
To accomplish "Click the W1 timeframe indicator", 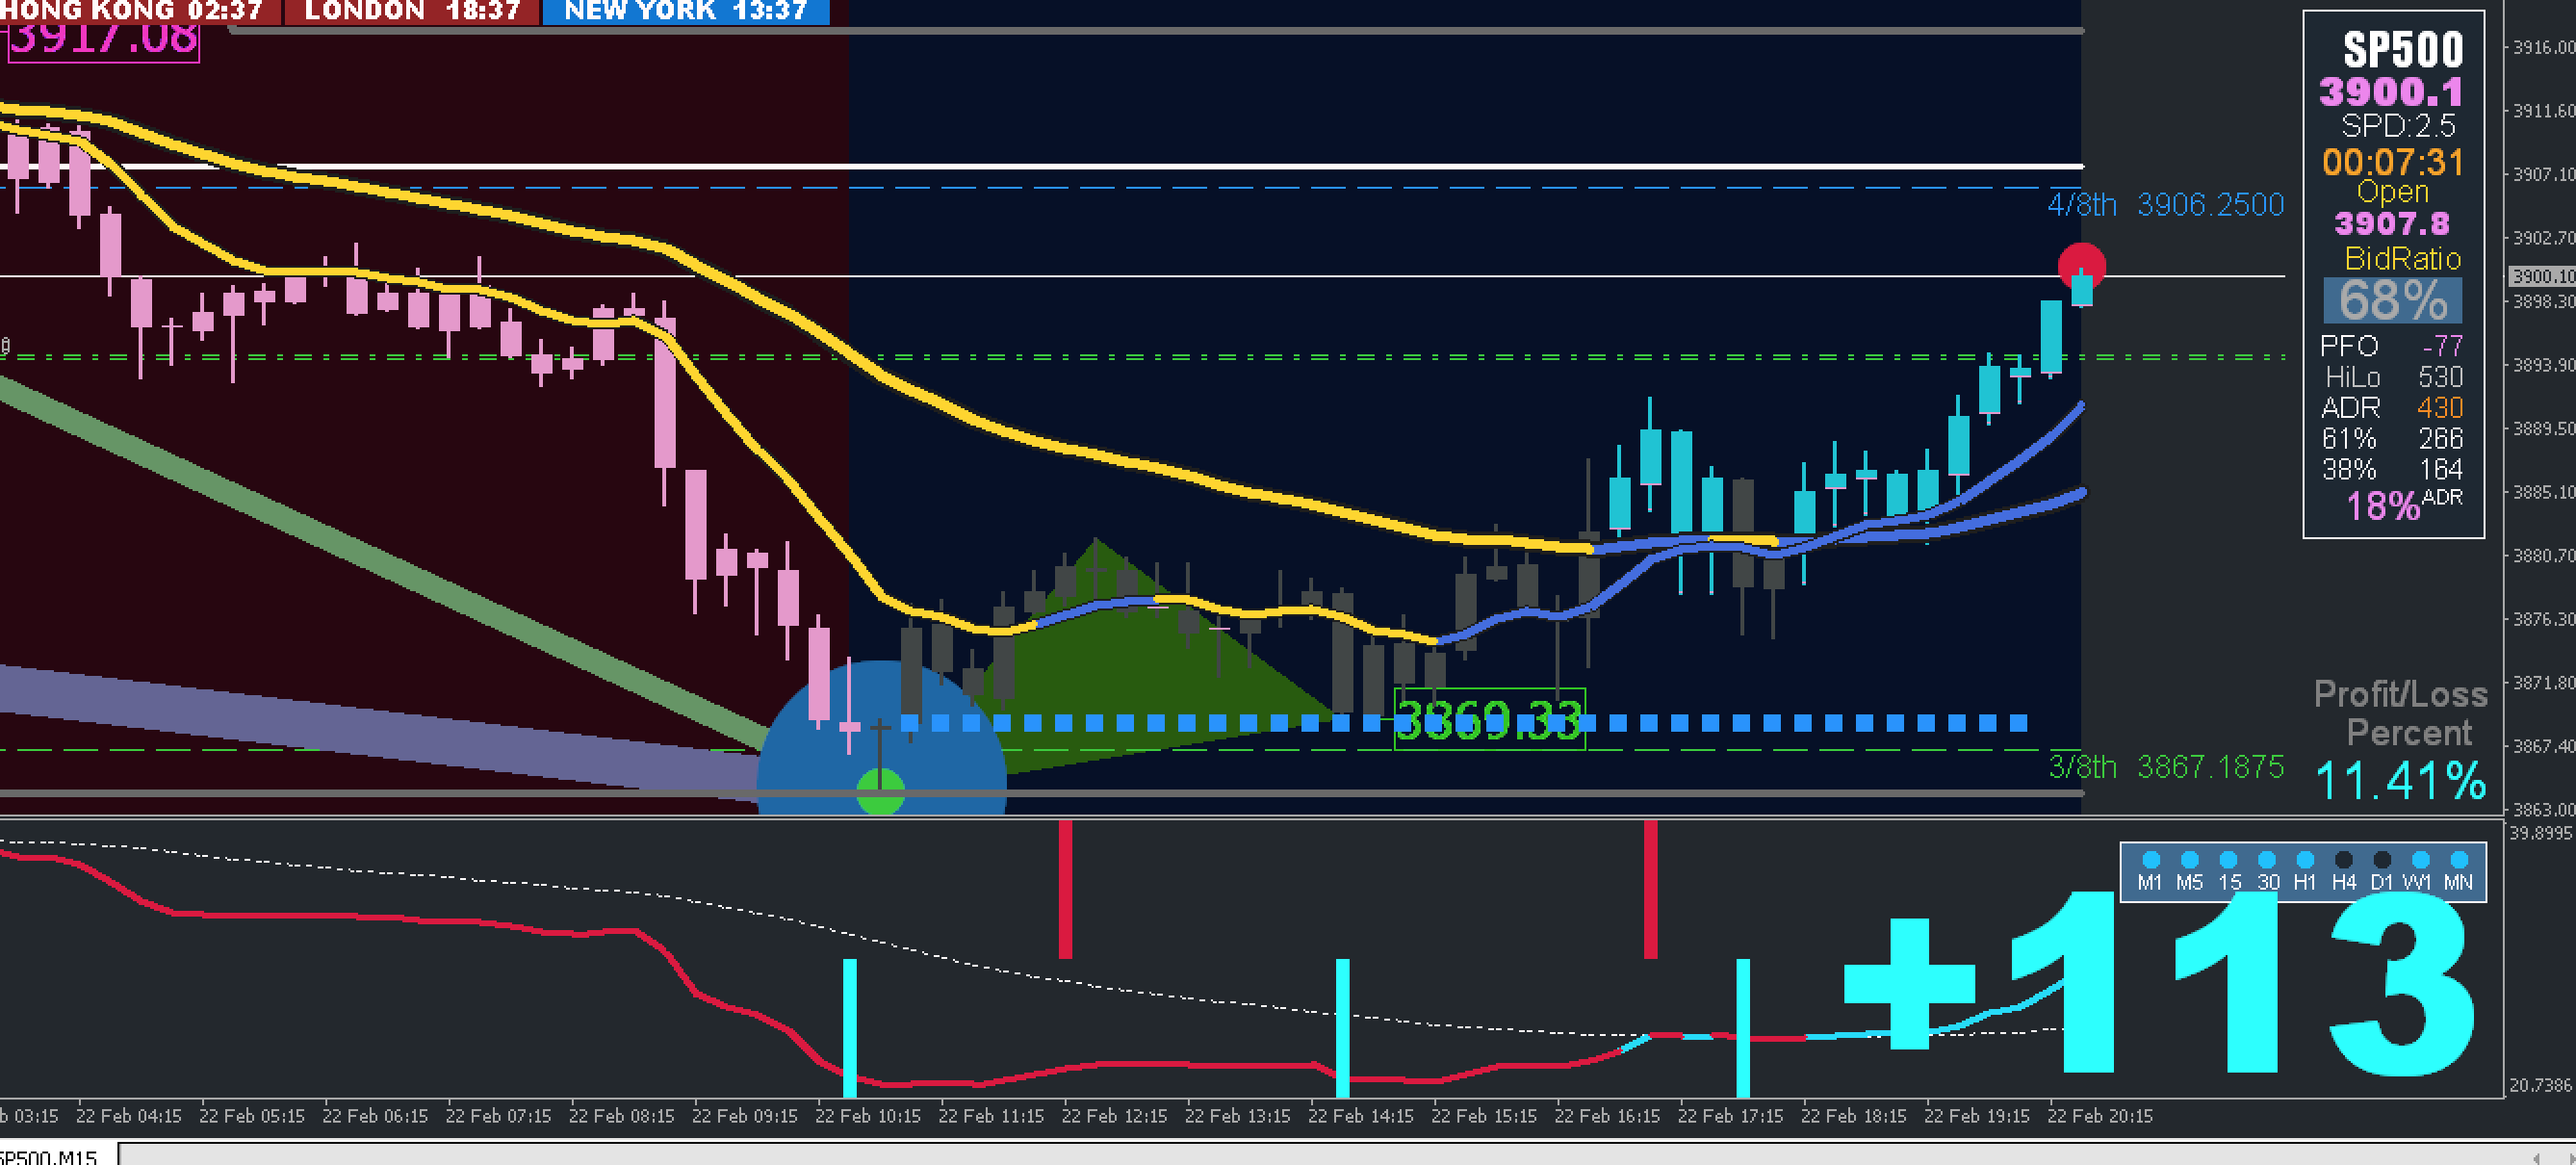I will (2420, 859).
